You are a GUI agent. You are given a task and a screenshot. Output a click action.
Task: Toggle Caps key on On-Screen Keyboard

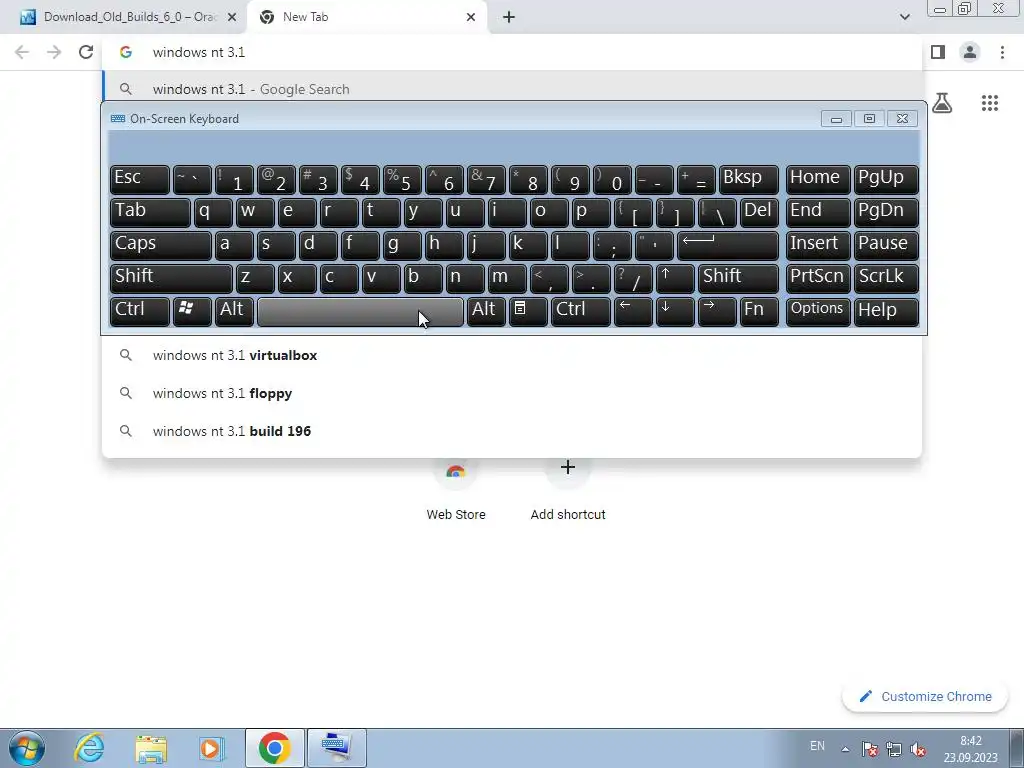(x=161, y=245)
